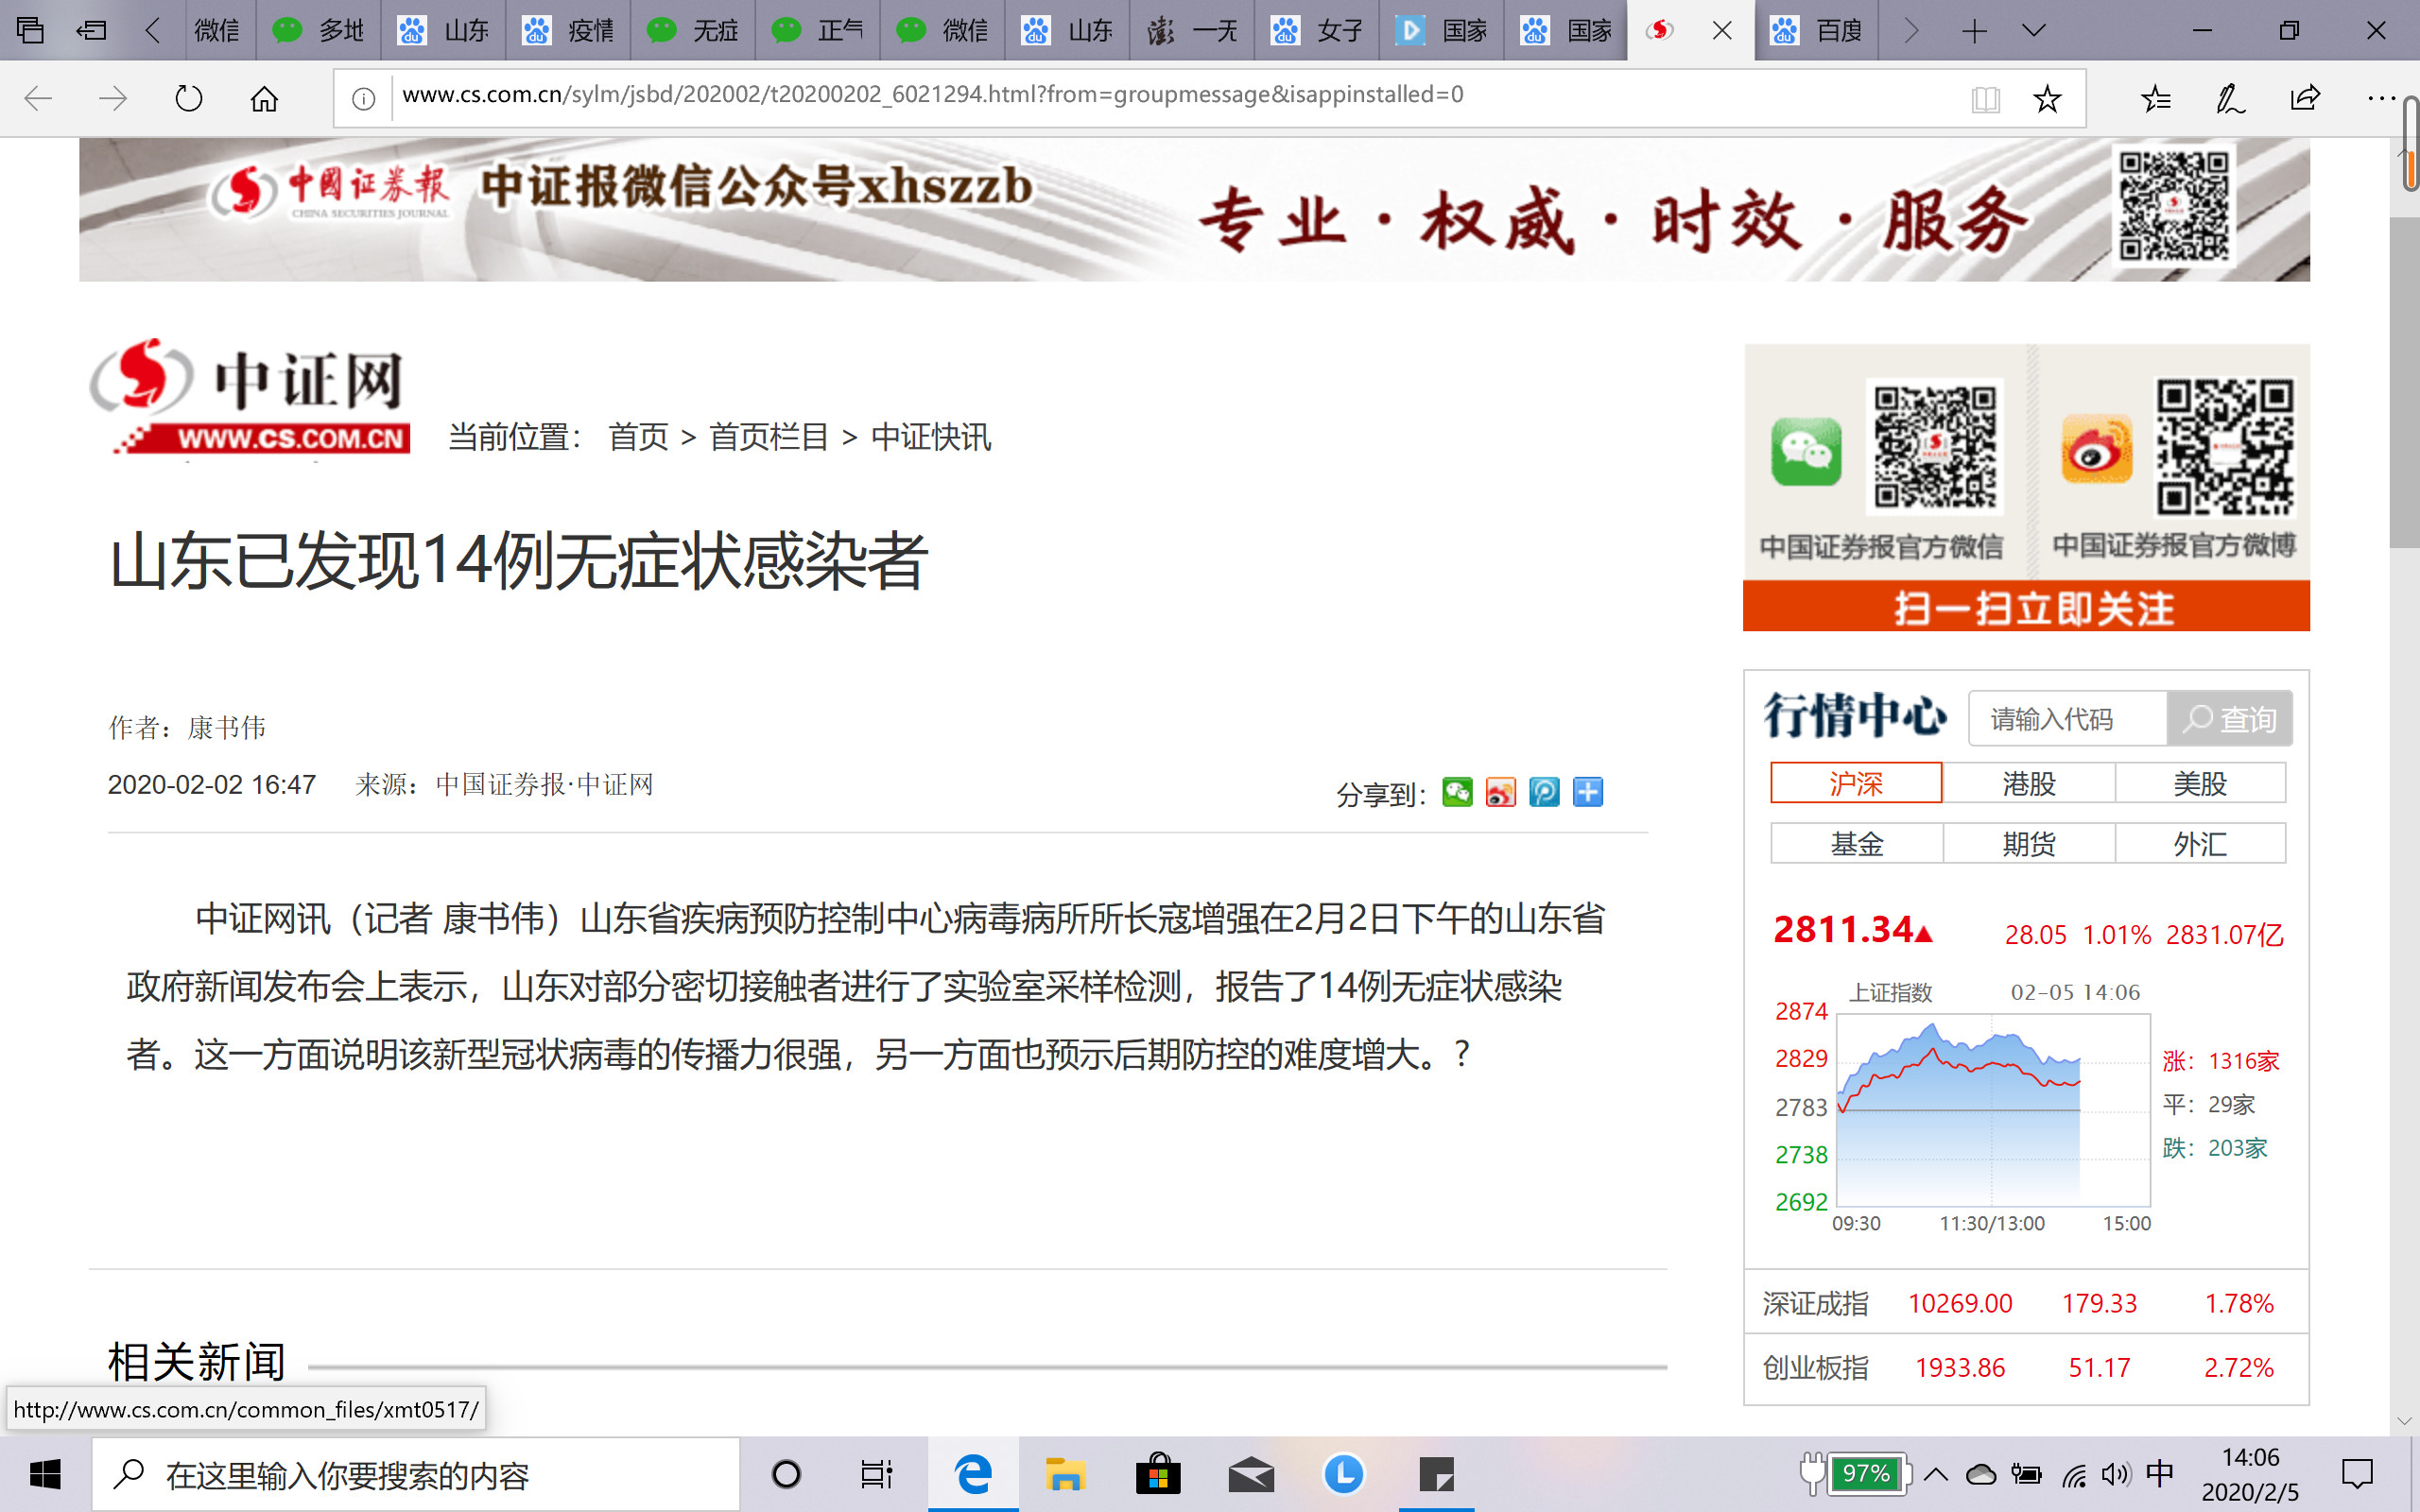This screenshot has height=1512, width=2420.
Task: Toggle reading view for the article
Action: tap(1987, 97)
